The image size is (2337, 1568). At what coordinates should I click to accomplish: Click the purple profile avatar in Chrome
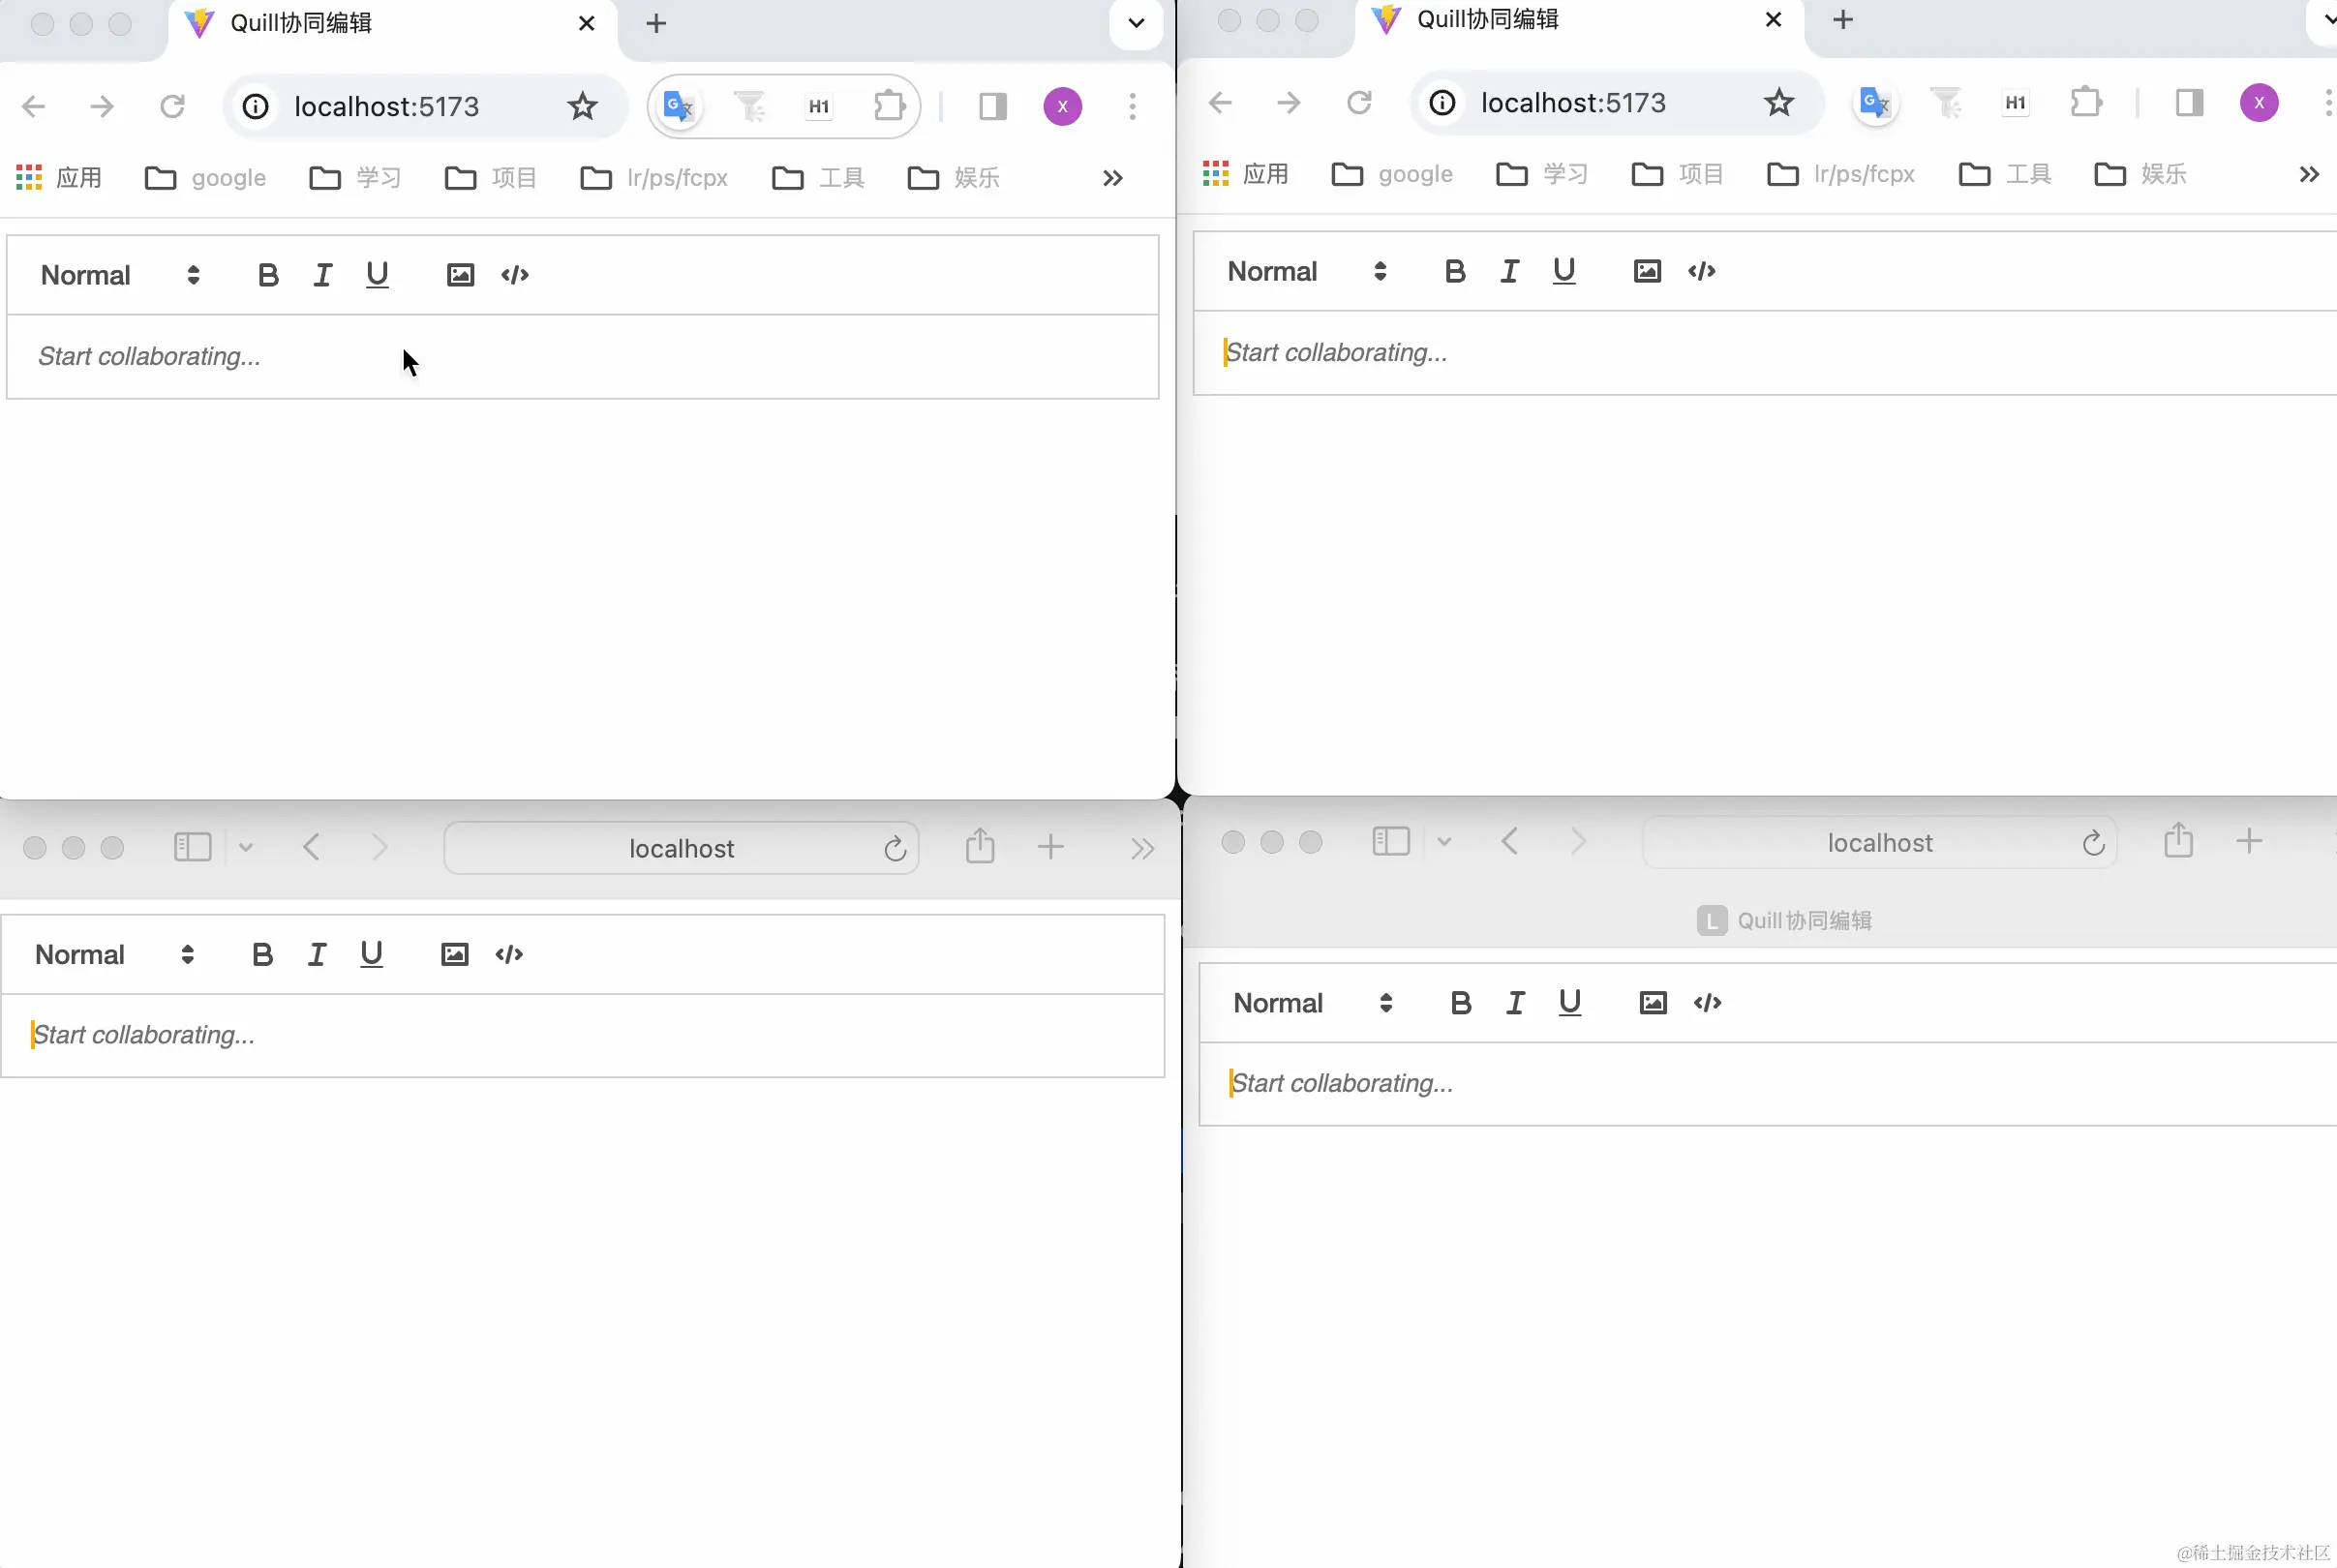[1061, 106]
